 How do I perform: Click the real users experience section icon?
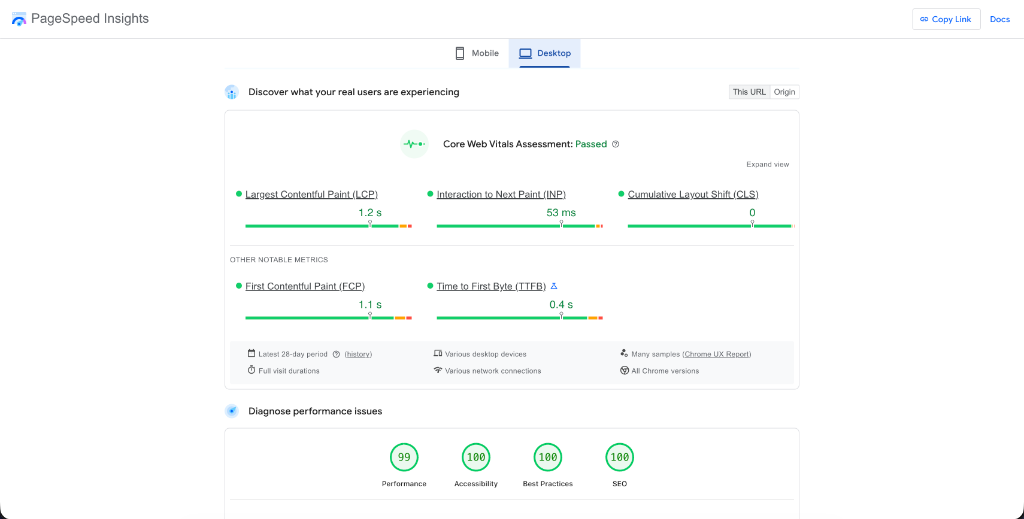(232, 92)
